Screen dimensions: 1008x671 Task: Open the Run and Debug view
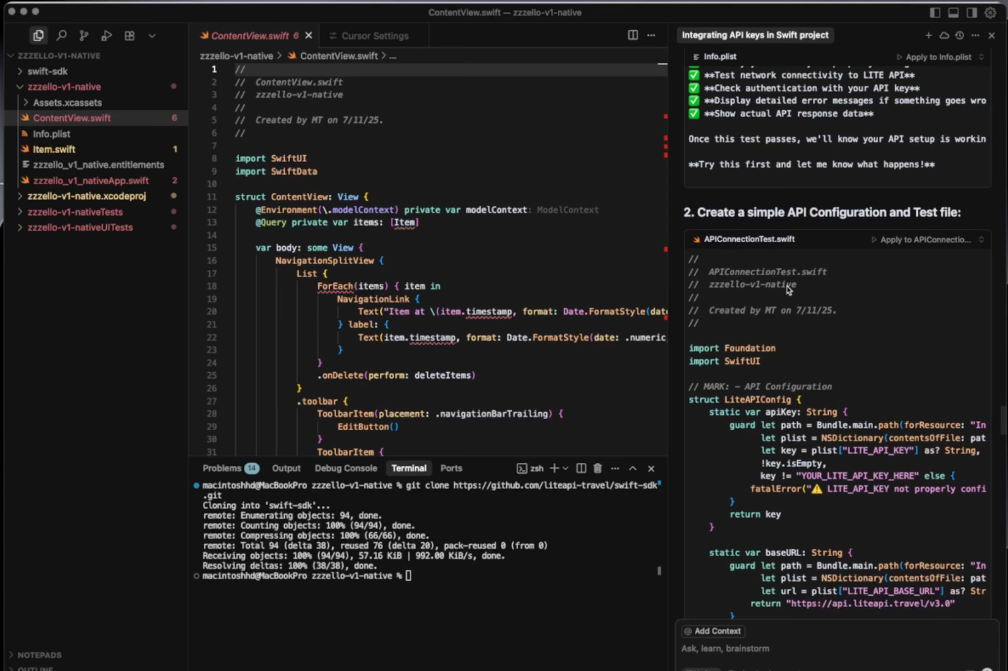point(106,35)
